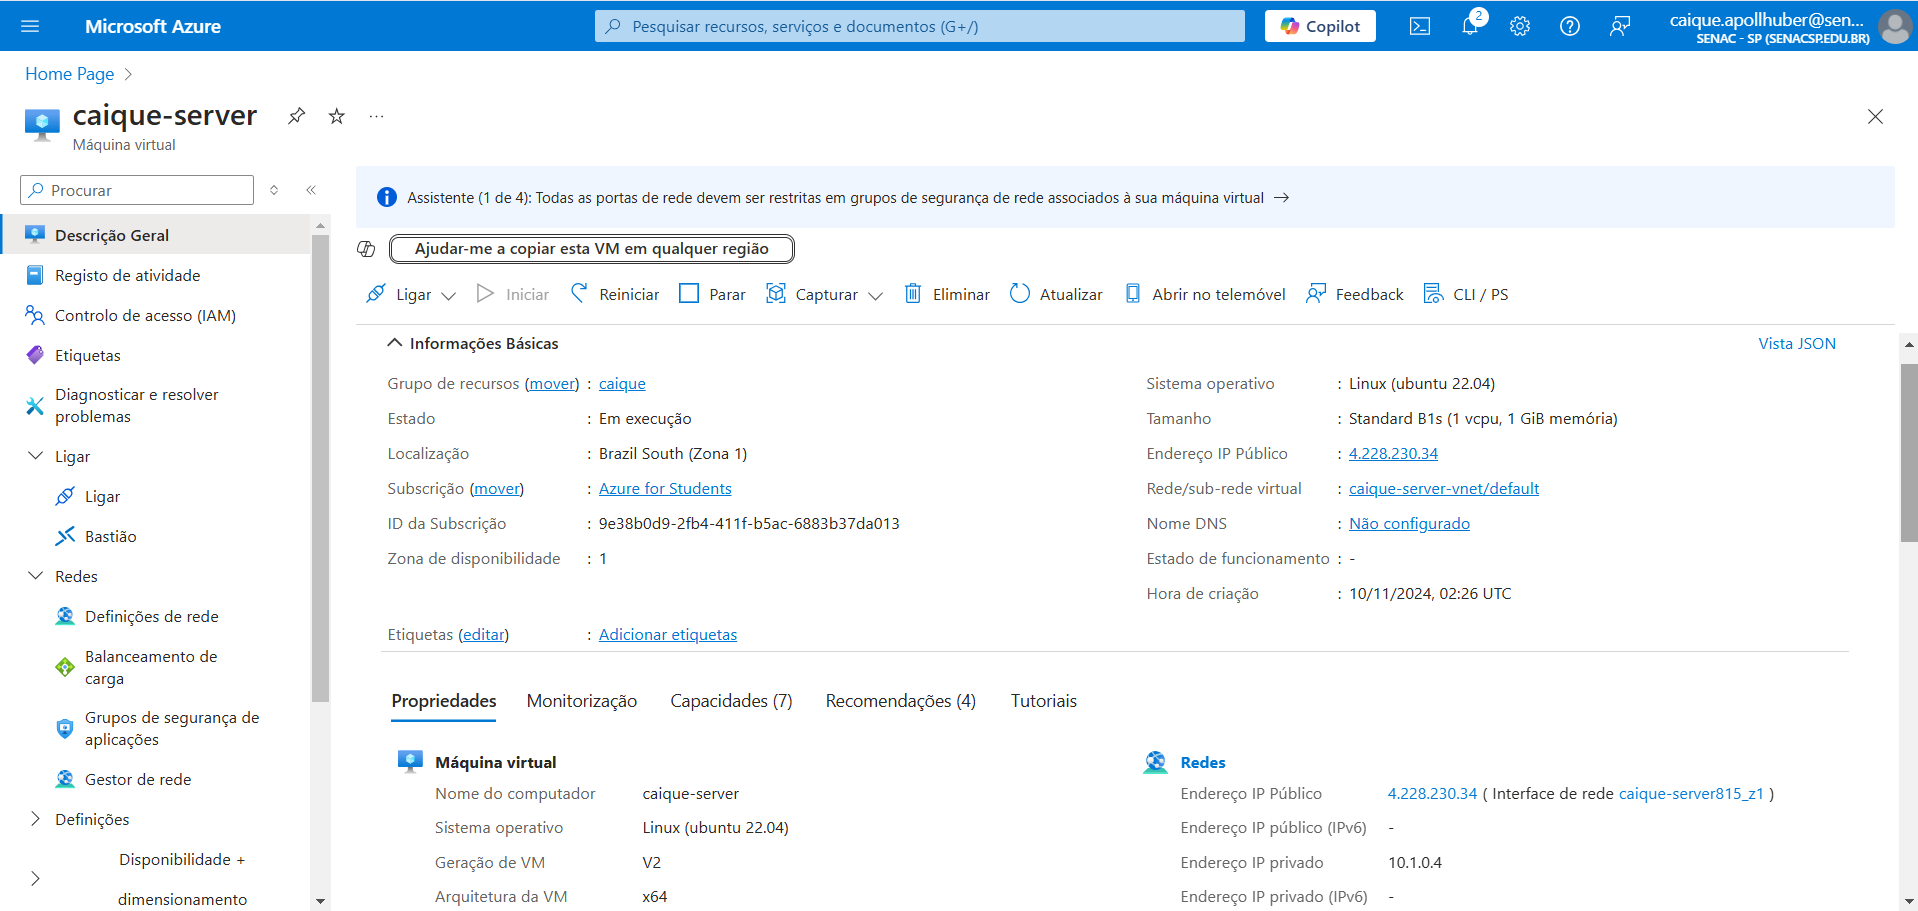Click public IP 4.228.230.34 in basics

1393,454
